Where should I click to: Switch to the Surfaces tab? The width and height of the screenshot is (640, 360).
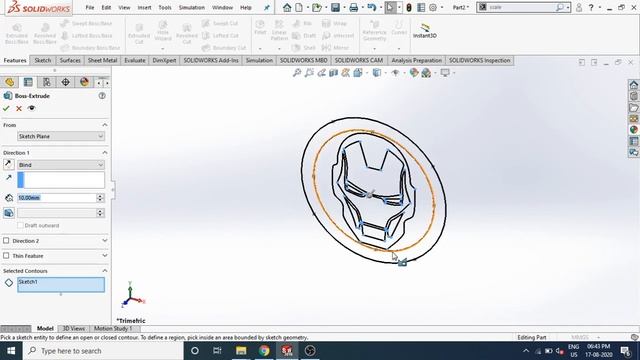coord(70,60)
